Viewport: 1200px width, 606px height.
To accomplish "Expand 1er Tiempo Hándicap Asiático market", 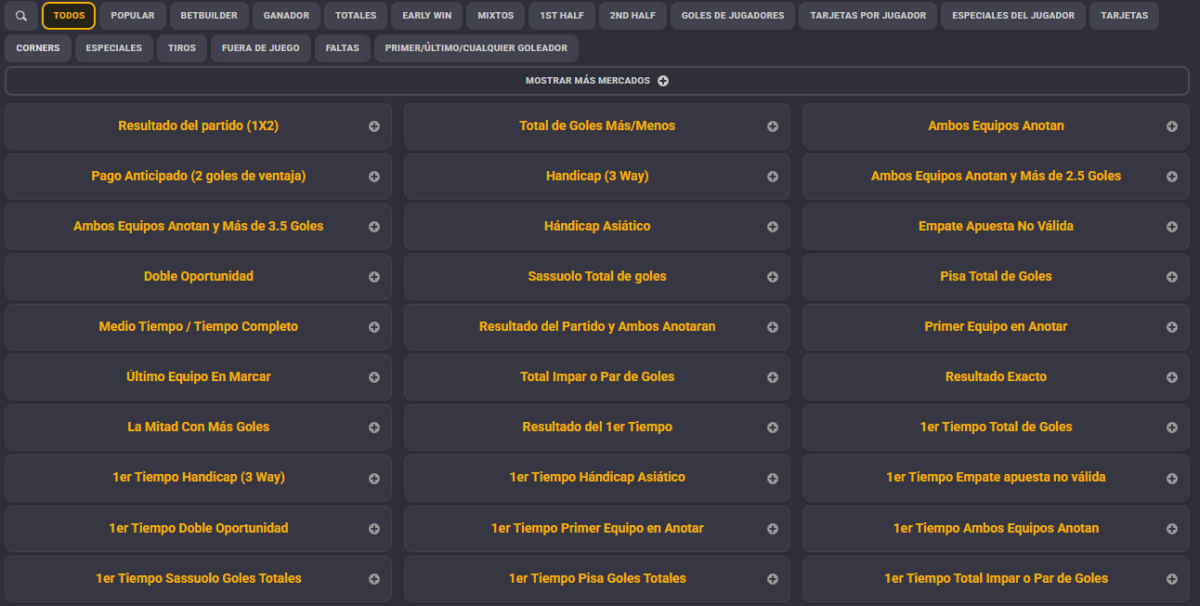I will [x=597, y=477].
